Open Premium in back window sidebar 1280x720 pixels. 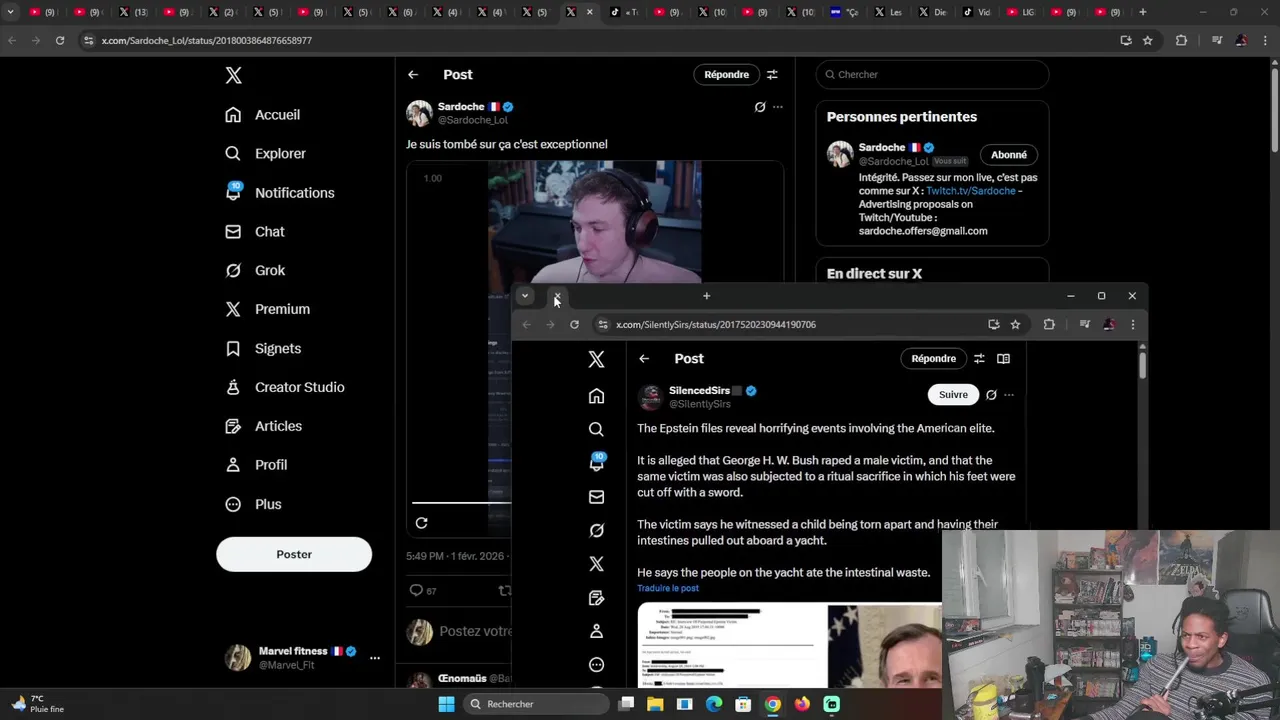tap(268, 310)
